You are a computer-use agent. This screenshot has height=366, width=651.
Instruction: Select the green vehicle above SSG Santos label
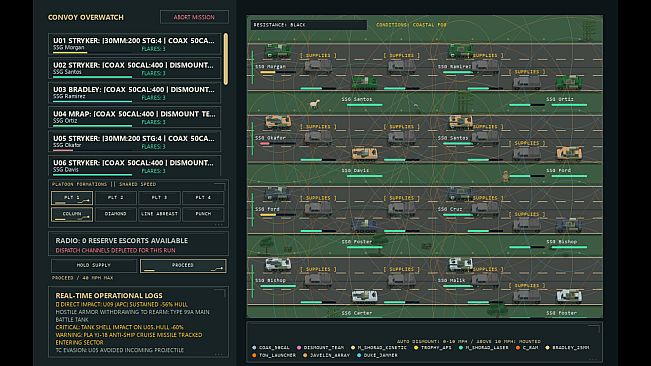pos(365,82)
